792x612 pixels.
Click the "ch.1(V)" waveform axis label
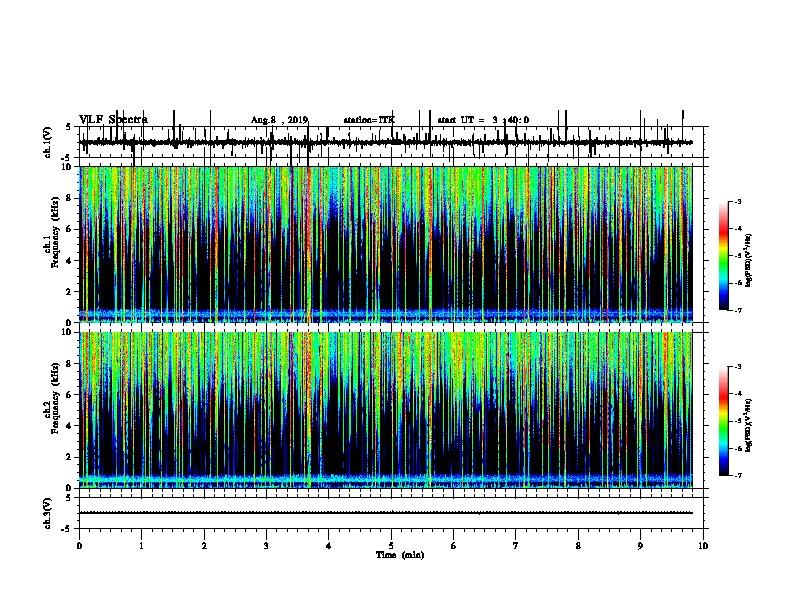click(47, 142)
